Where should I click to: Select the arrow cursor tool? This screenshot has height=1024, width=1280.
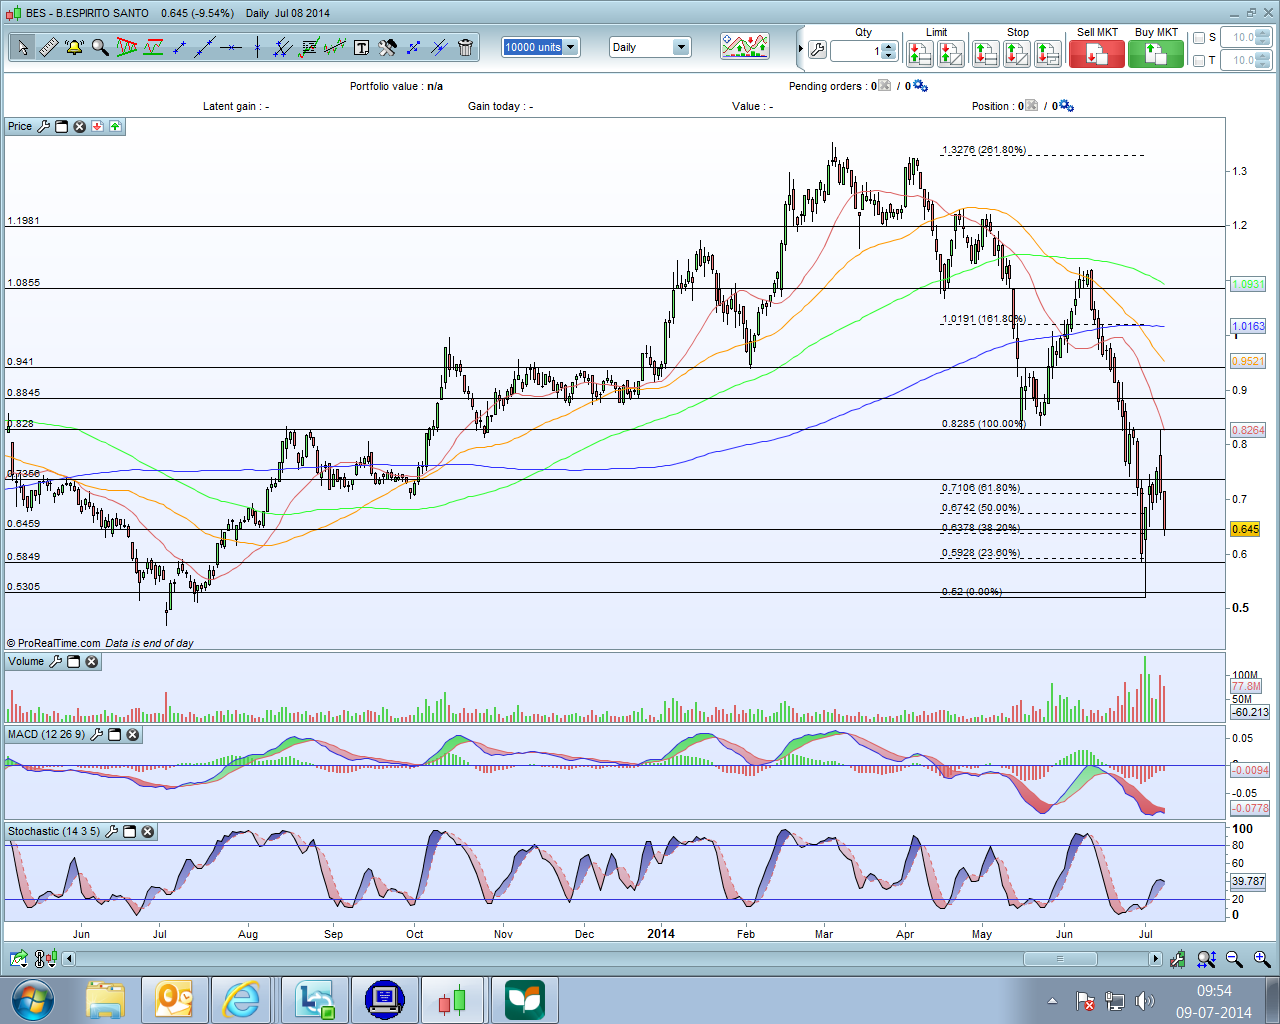[22, 47]
